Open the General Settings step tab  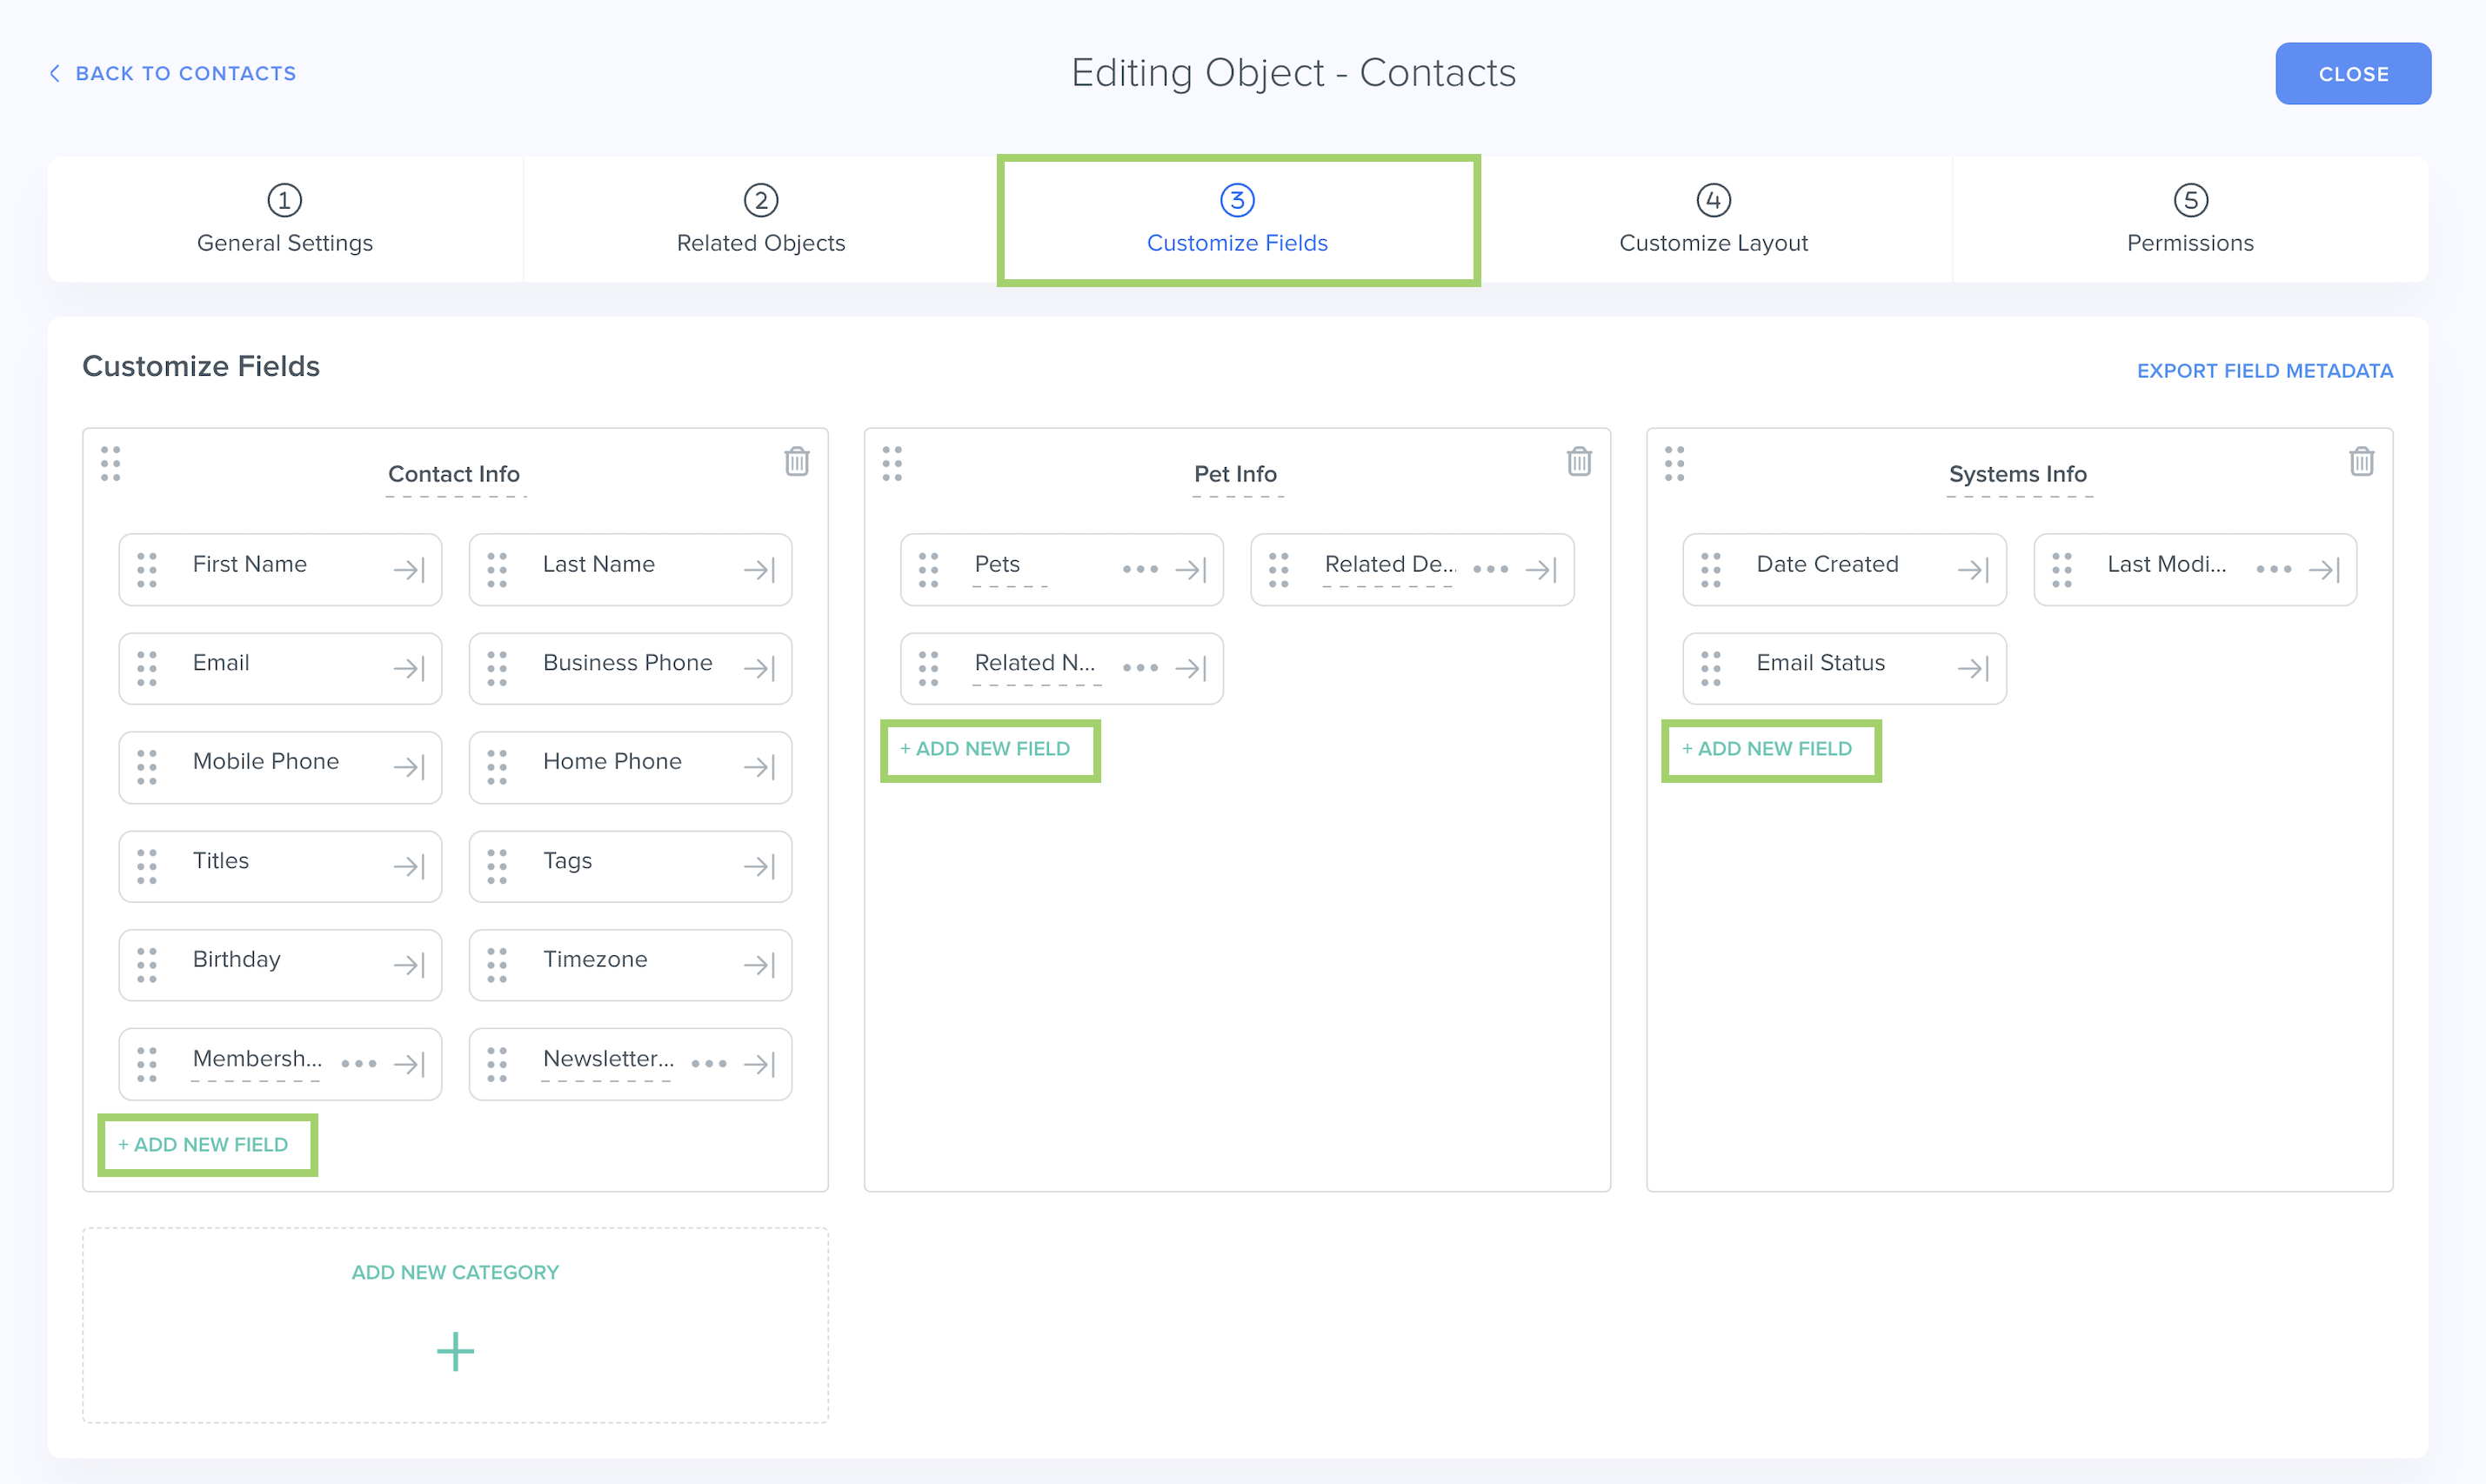[x=285, y=220]
